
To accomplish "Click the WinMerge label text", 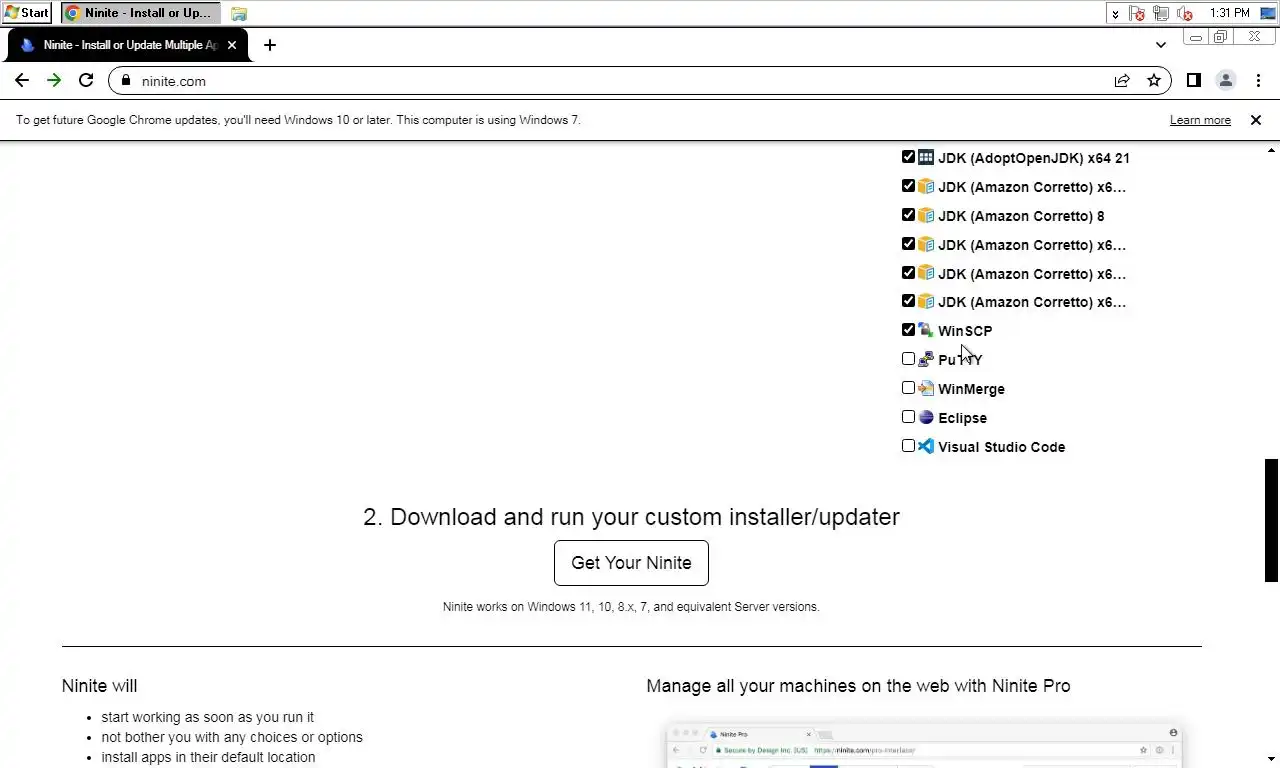I will (971, 389).
